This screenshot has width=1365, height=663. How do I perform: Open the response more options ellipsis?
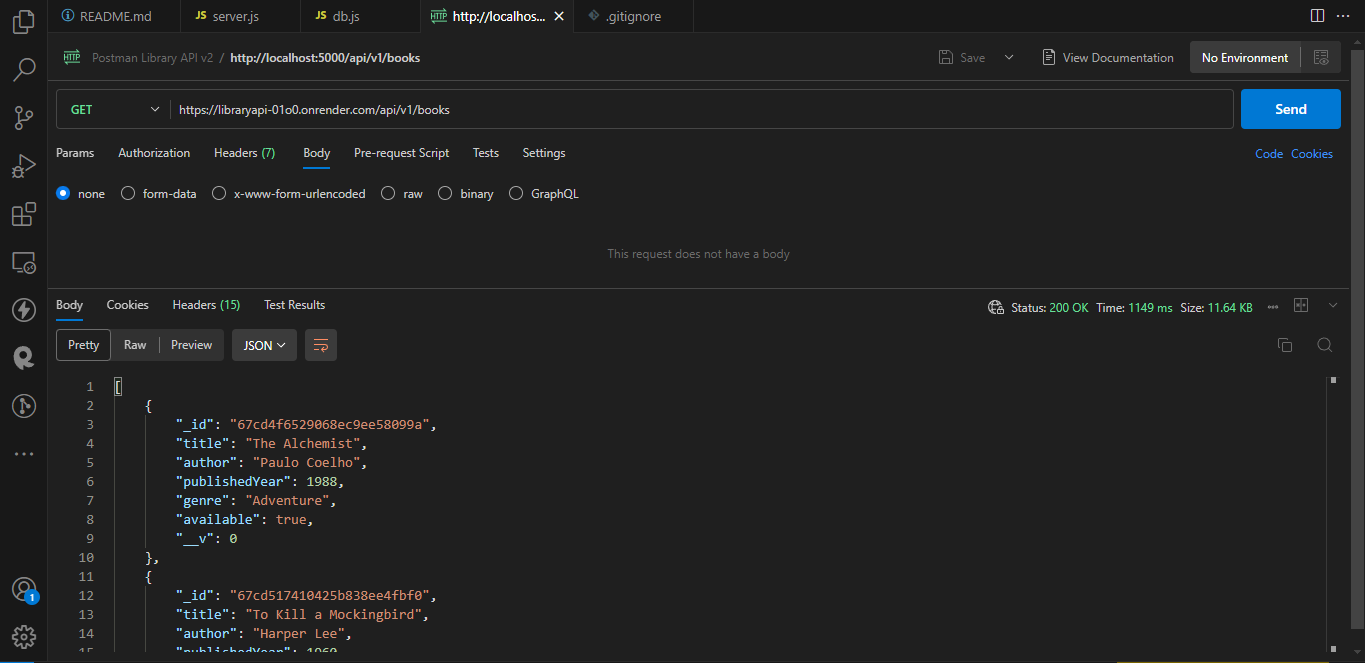[x=1273, y=307]
